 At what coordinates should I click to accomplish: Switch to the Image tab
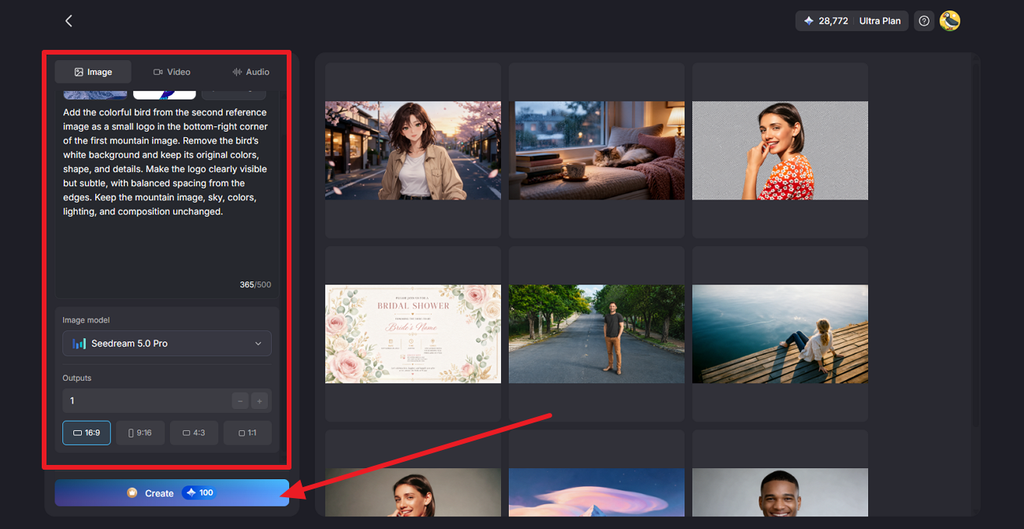click(x=93, y=72)
